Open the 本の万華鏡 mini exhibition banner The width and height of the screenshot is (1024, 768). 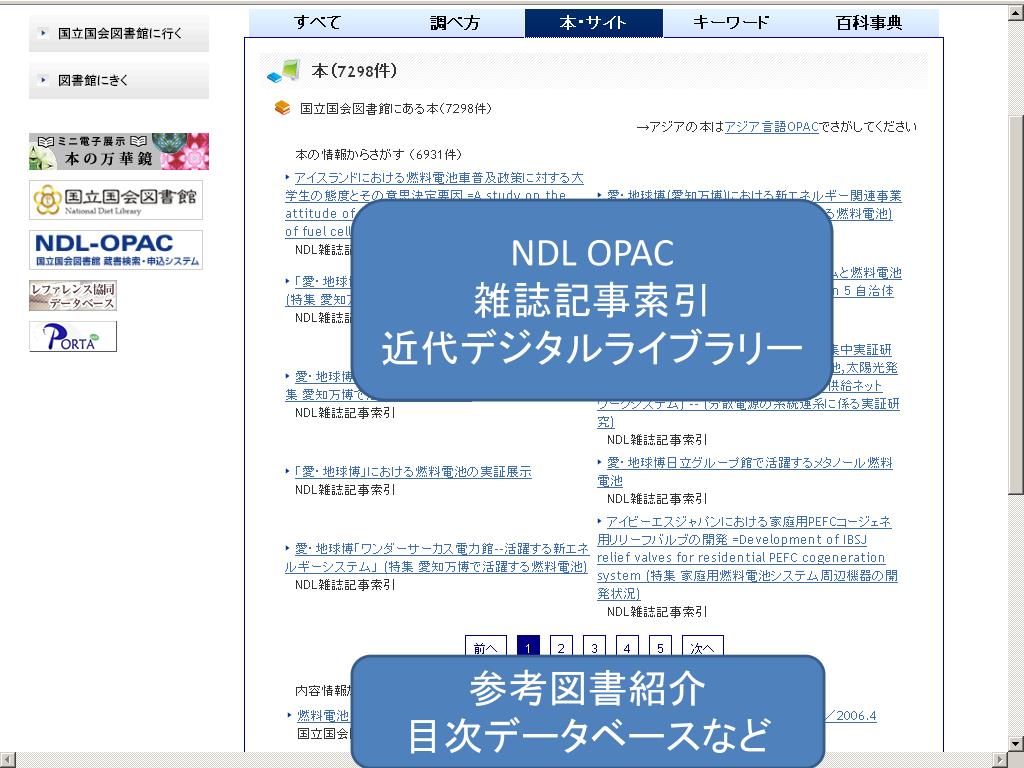[119, 152]
